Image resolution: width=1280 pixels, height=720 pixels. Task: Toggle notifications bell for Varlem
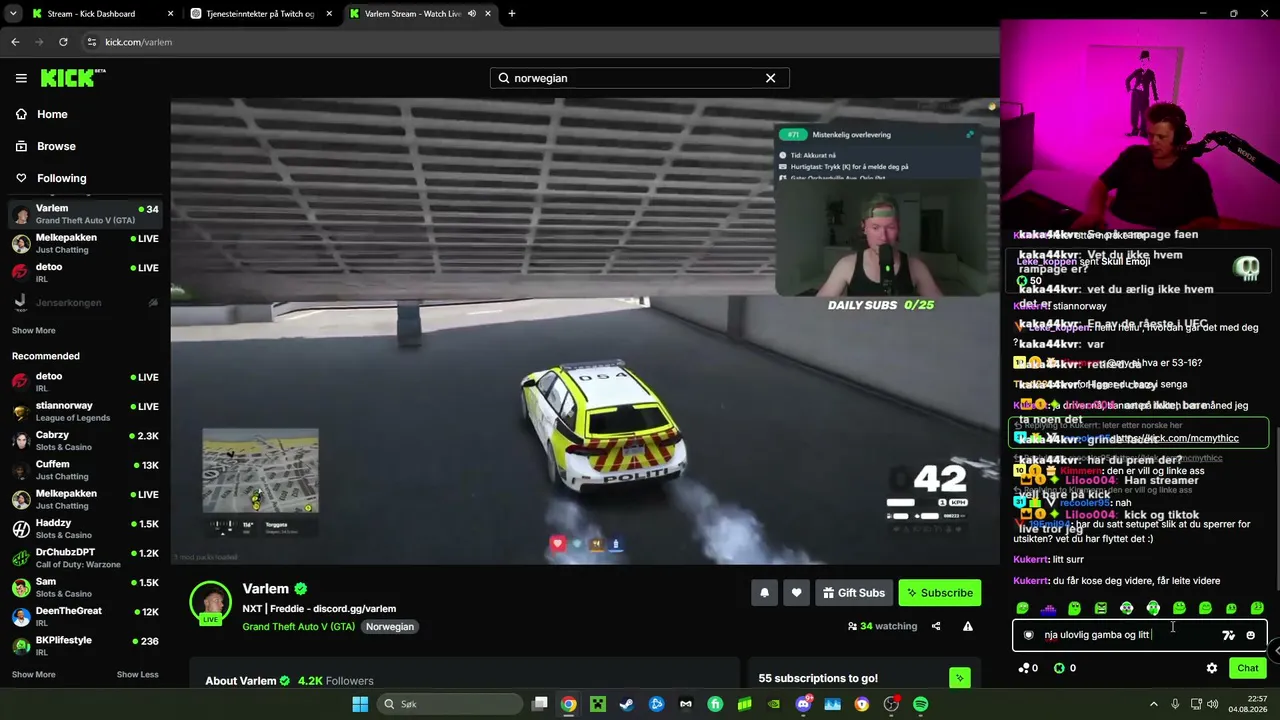pos(764,593)
